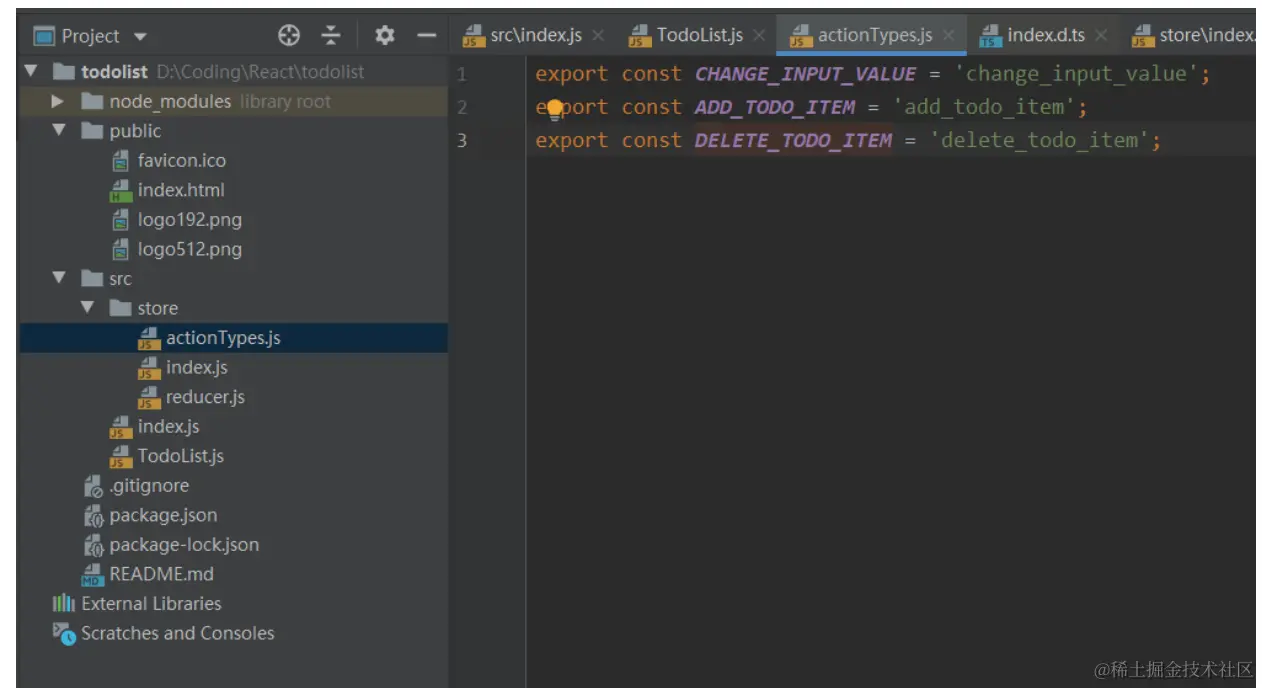Select node_modules library root row
This screenshot has height=688, width=1262.
tap(232, 101)
